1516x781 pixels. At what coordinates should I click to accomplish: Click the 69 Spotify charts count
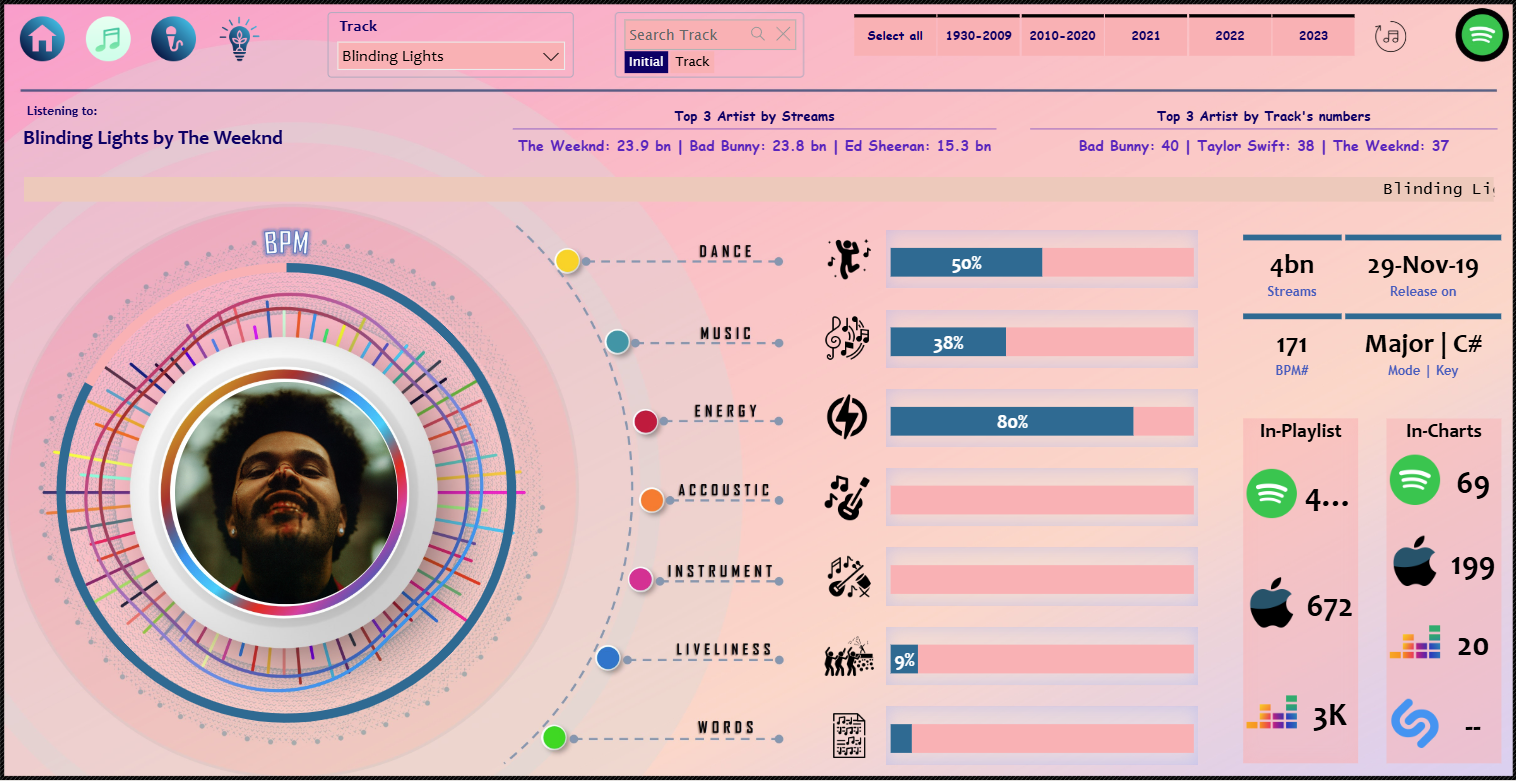[x=1473, y=485]
